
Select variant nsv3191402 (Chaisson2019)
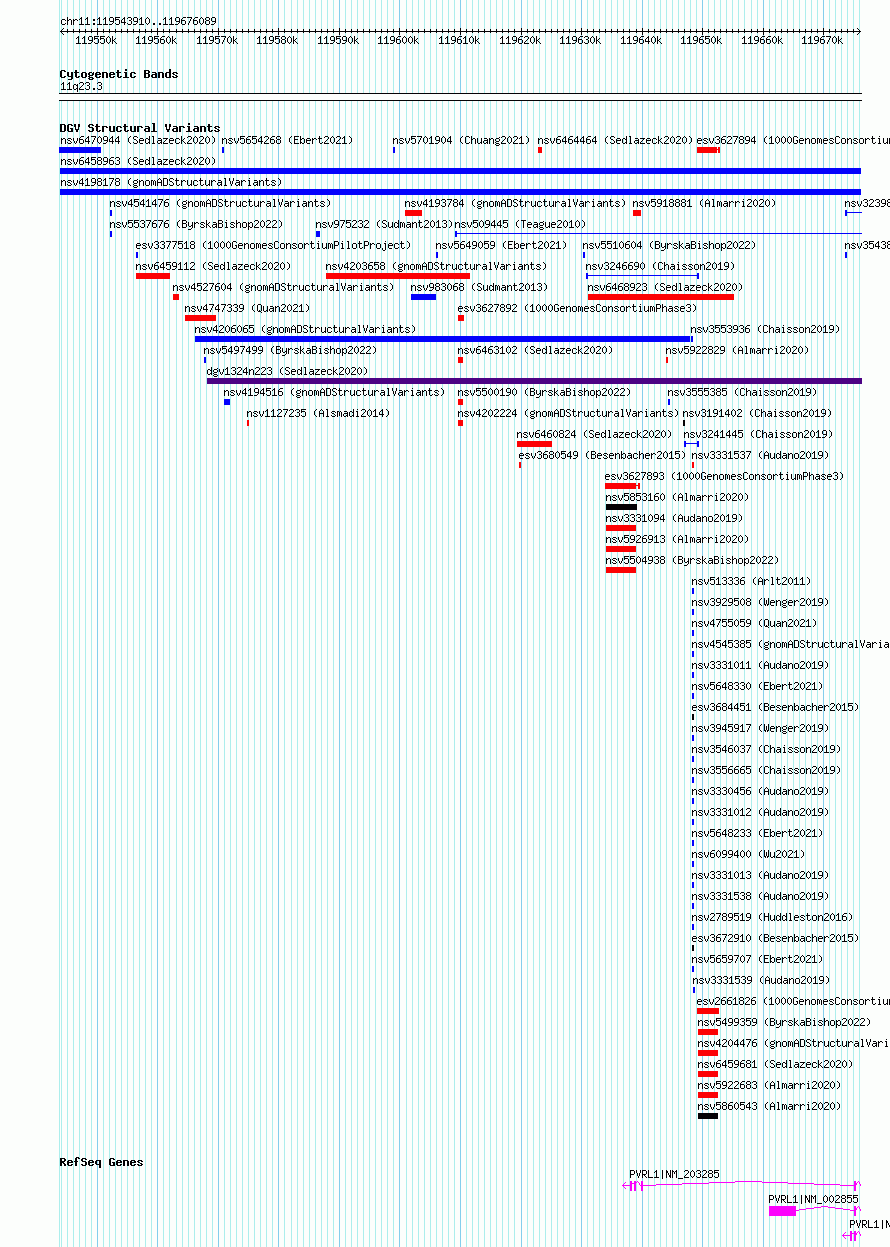click(x=757, y=413)
